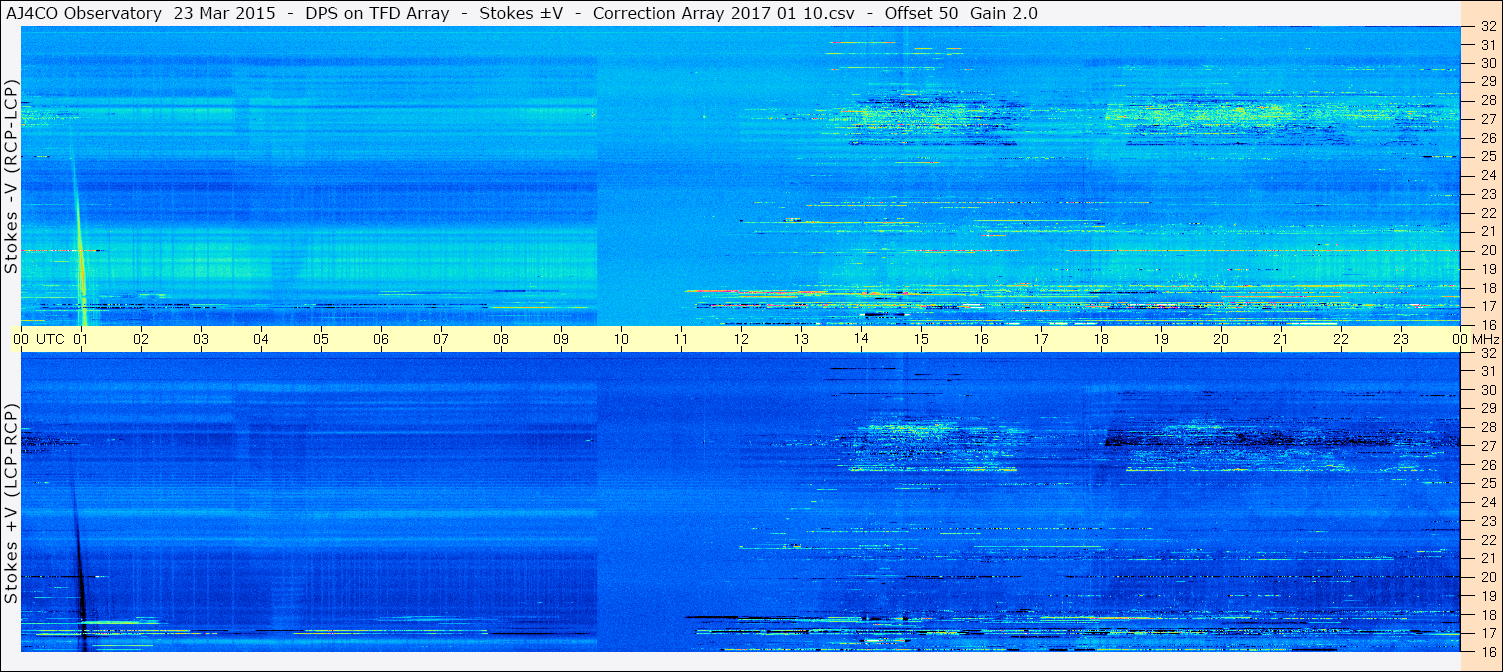The image size is (1503, 672).
Task: Click the 18 MHz label of the upper panel
Action: 1487,288
